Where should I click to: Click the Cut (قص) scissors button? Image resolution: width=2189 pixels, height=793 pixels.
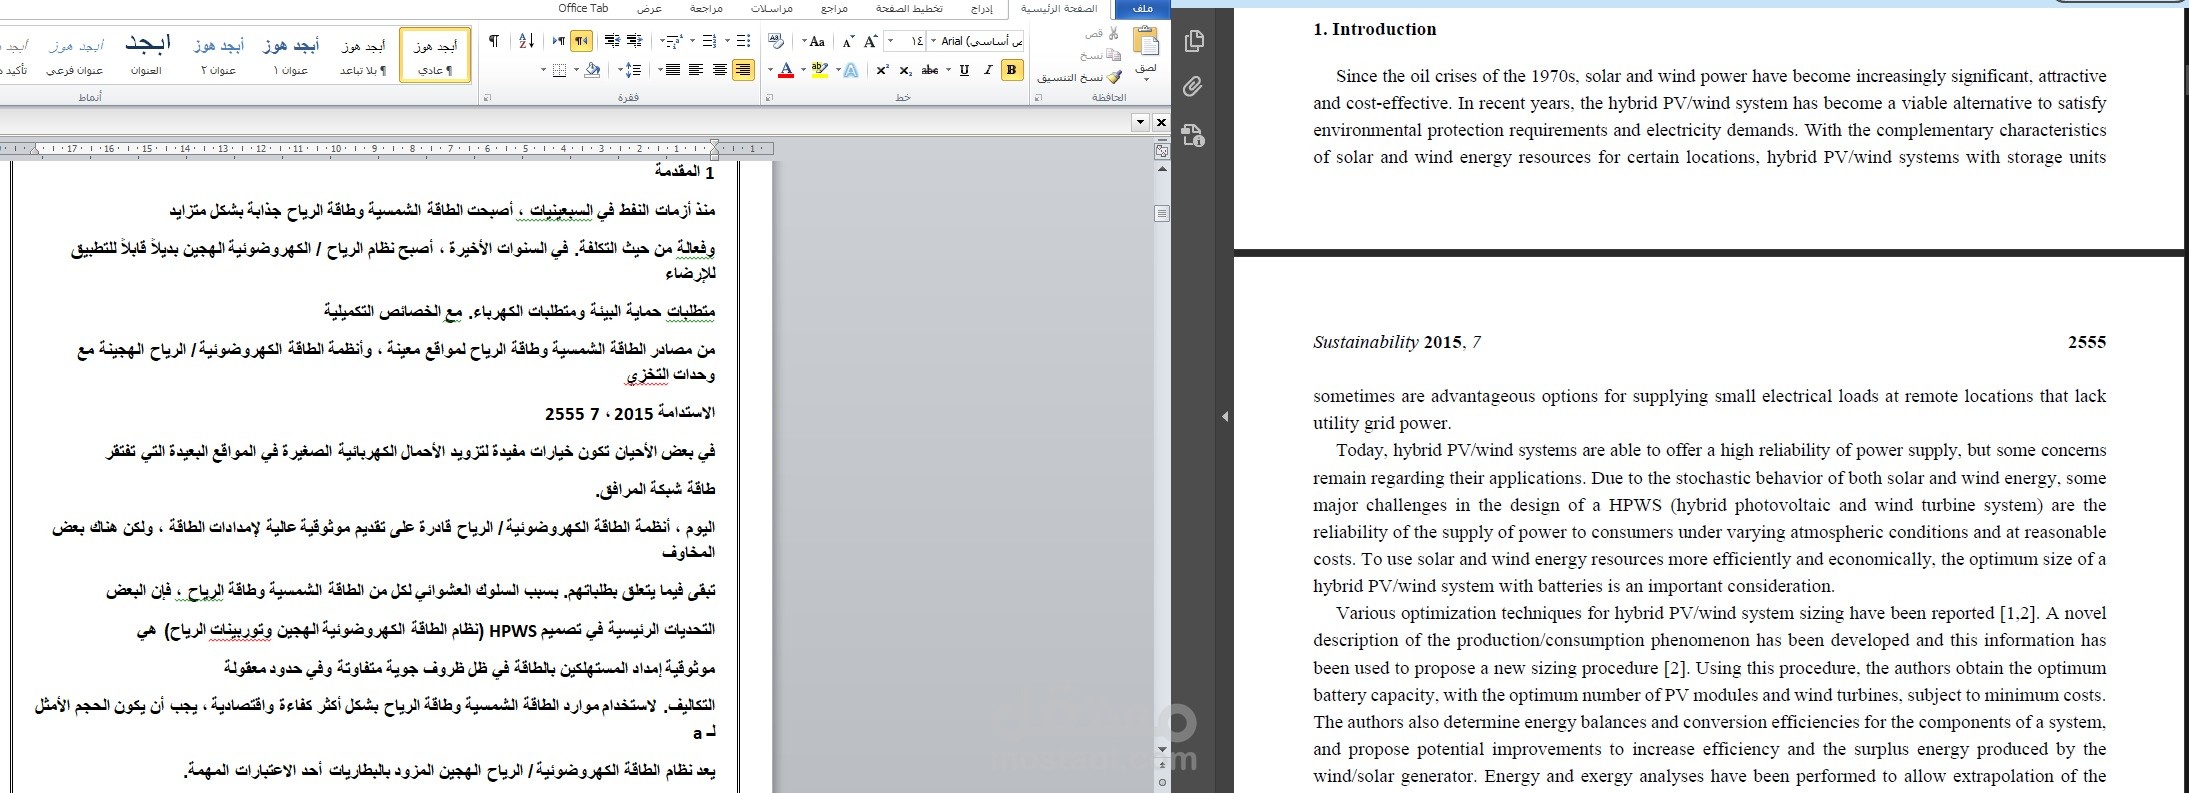[x=1101, y=33]
